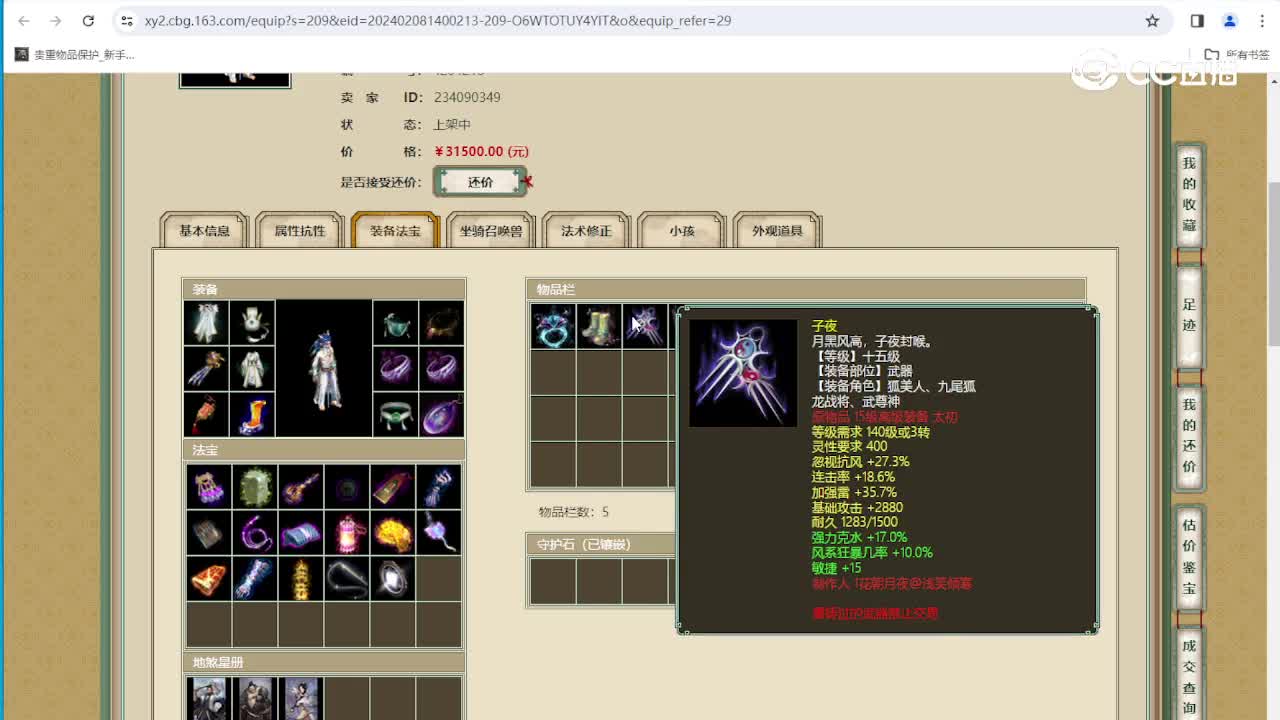This screenshot has width=1280, height=720.
Task: Click the 子夜 weapon image in tooltip
Action: pyautogui.click(x=743, y=373)
